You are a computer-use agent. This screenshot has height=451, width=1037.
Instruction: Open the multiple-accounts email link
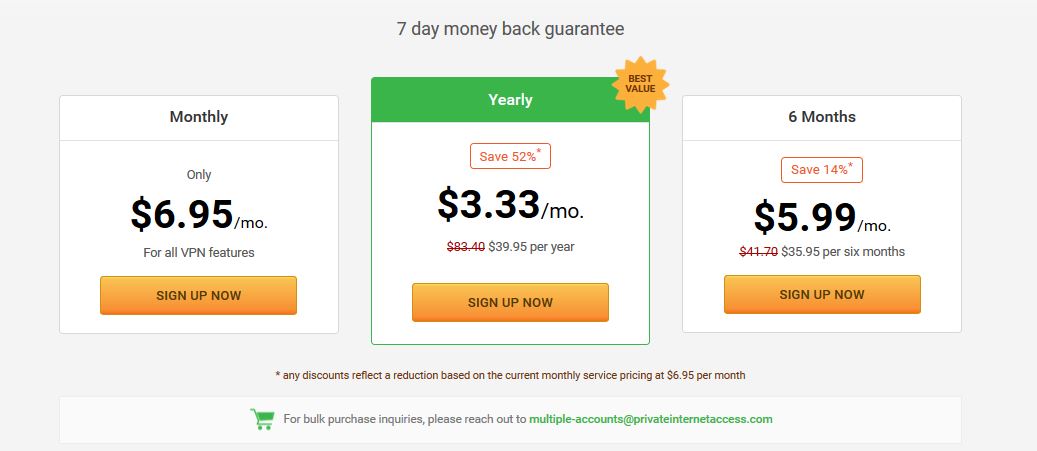(651, 419)
